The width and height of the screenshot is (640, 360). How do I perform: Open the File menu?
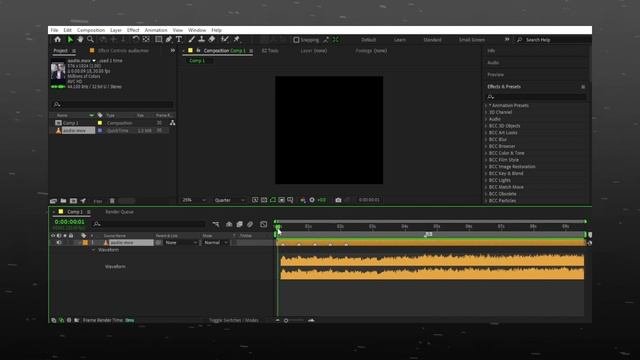tap(54, 30)
